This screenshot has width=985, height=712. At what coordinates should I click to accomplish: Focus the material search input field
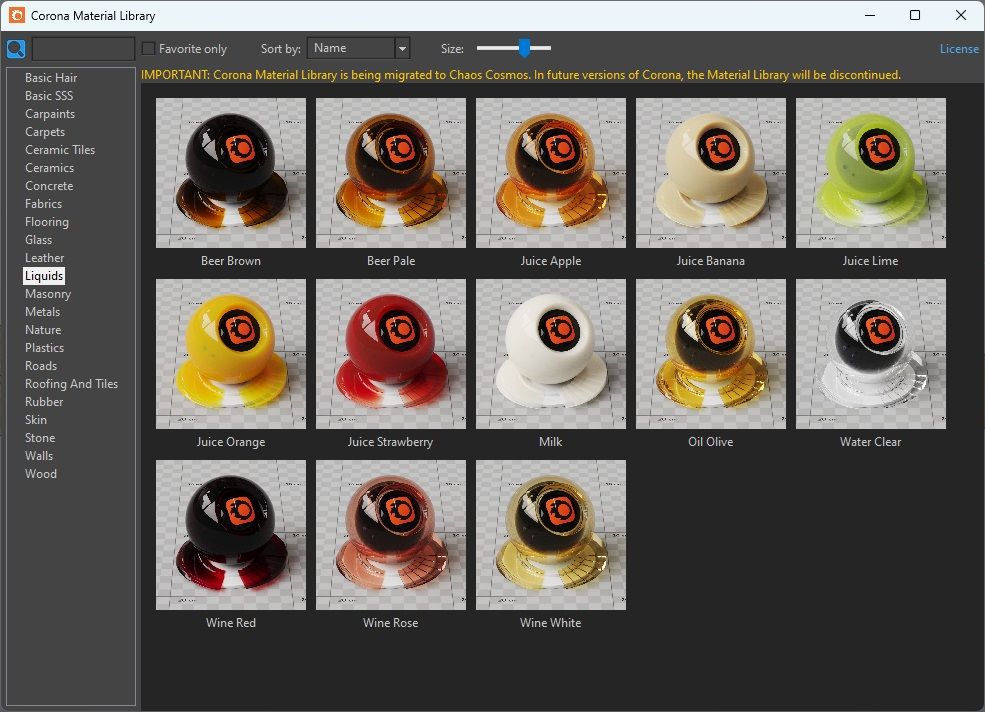pos(84,48)
